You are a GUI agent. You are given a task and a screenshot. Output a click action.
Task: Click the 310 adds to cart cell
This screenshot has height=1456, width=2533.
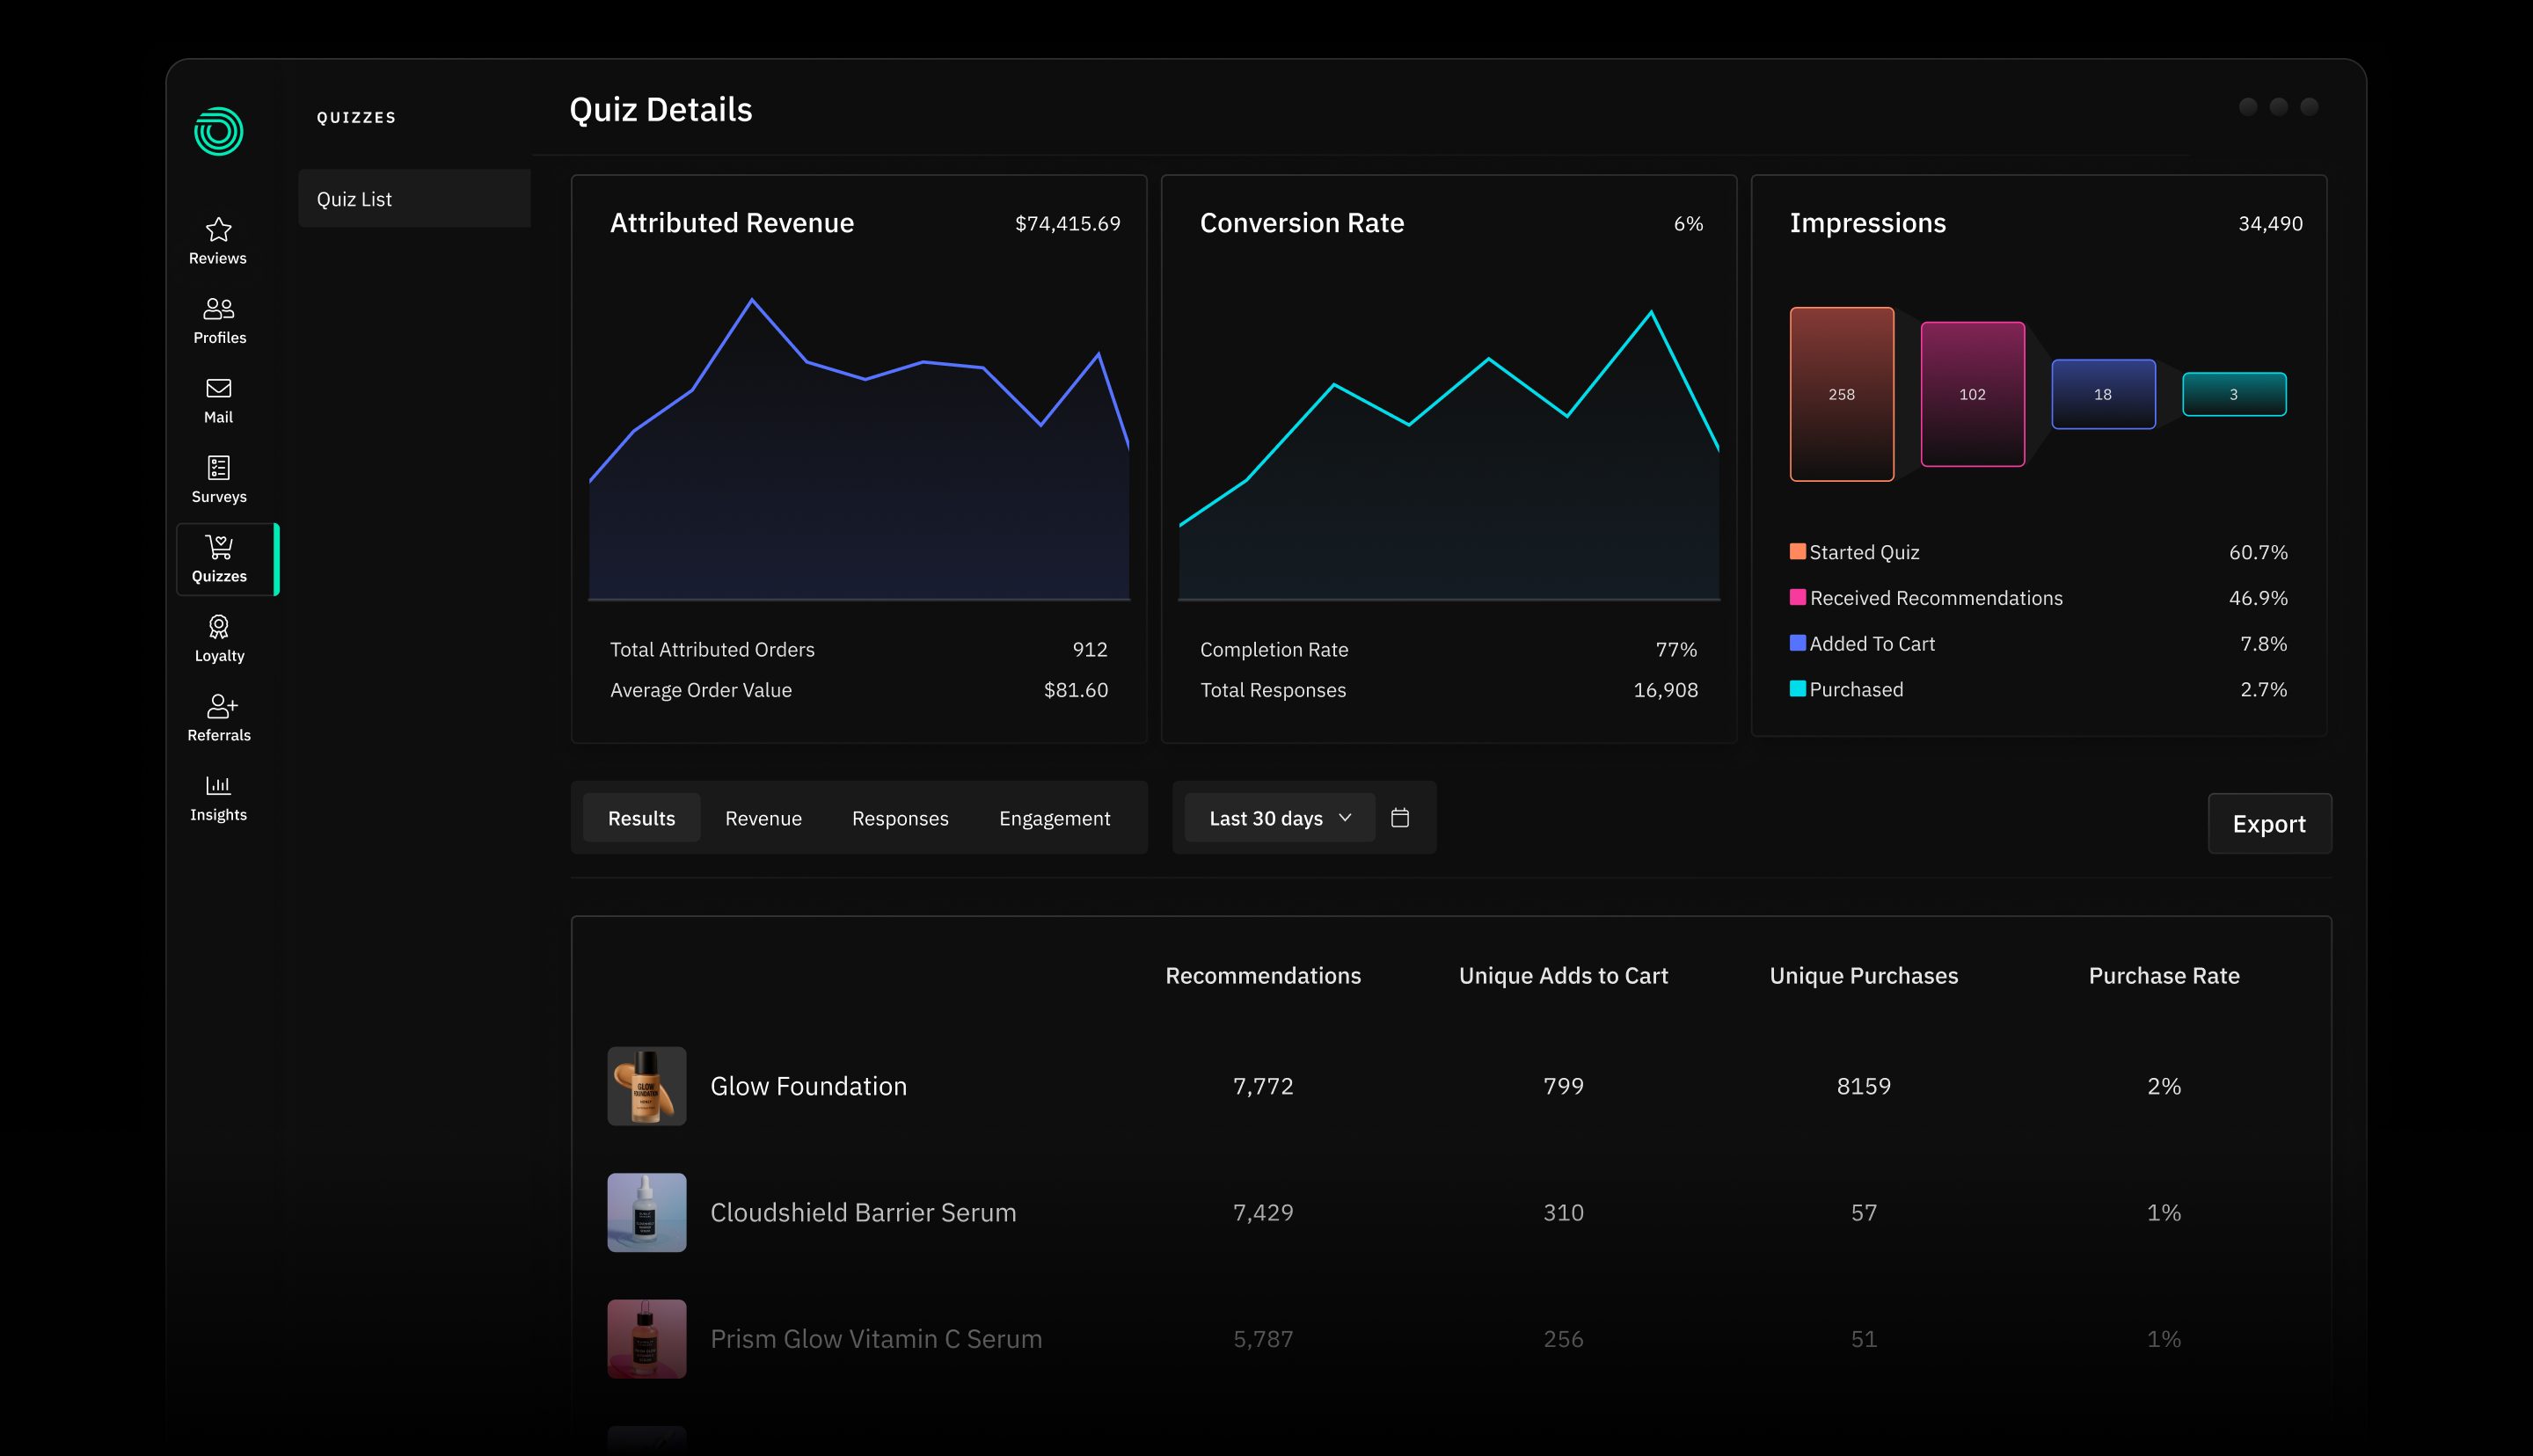pyautogui.click(x=1563, y=1212)
